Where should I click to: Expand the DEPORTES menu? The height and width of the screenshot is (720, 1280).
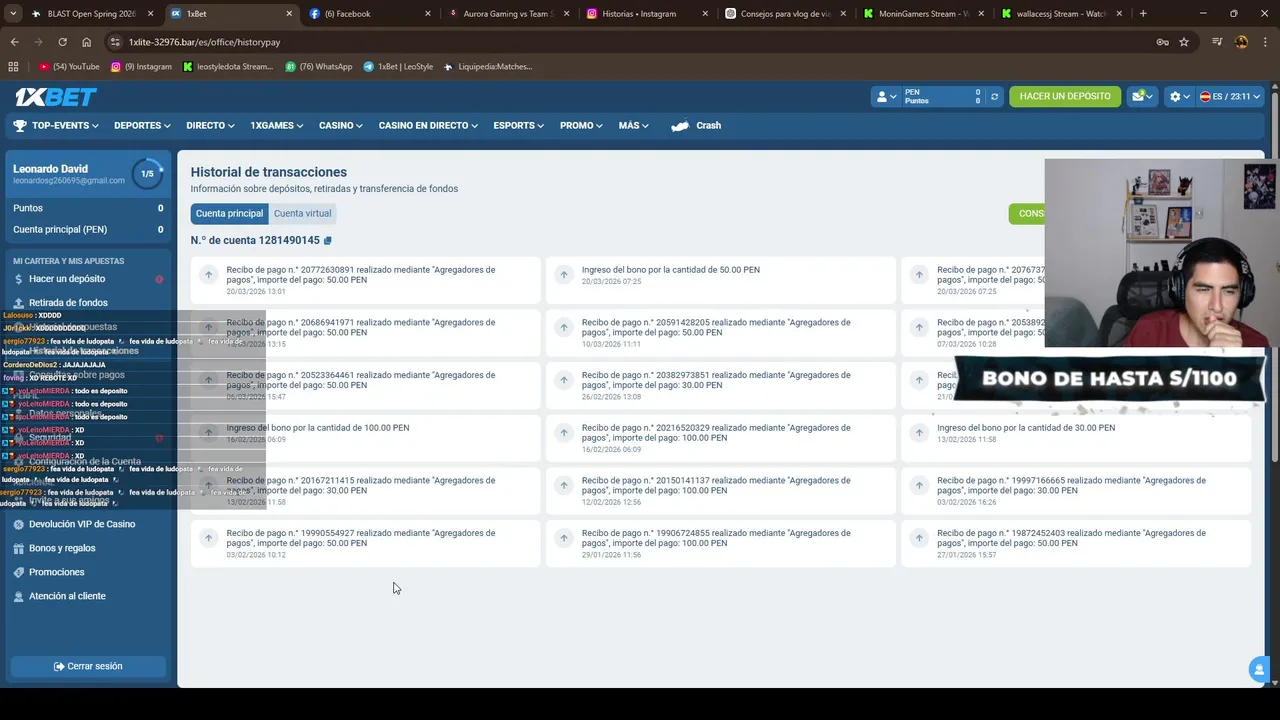click(x=142, y=126)
